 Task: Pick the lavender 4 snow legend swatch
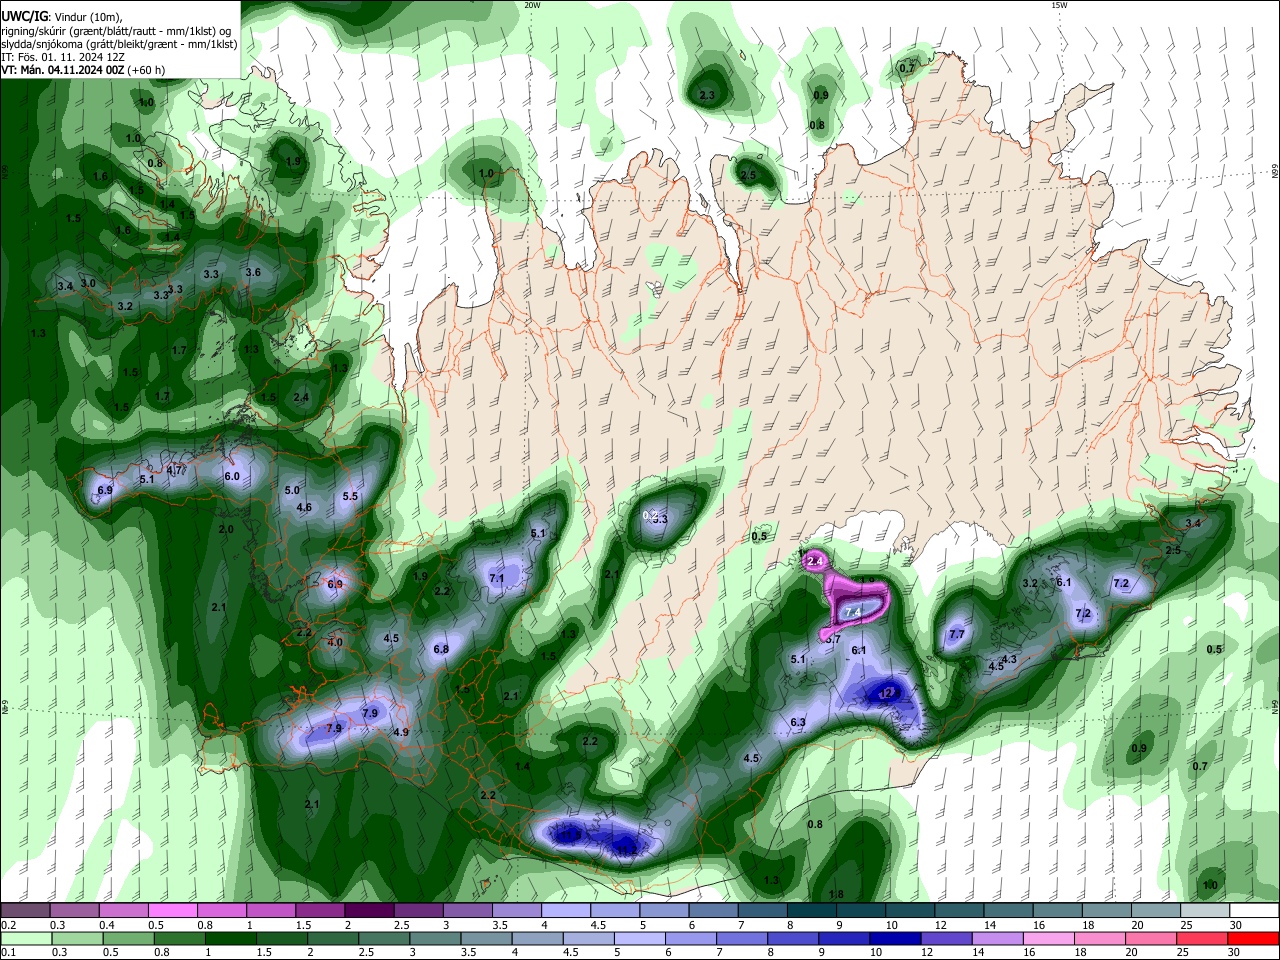(x=565, y=911)
